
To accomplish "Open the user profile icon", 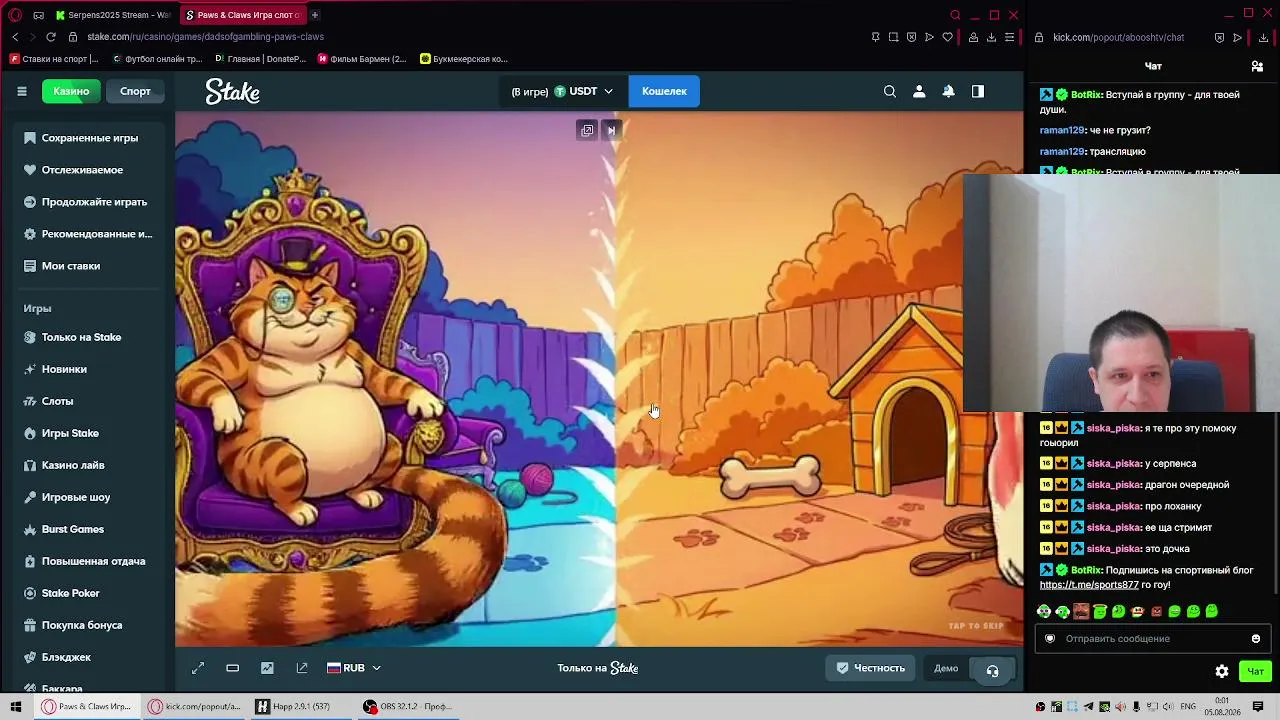I will coord(919,91).
